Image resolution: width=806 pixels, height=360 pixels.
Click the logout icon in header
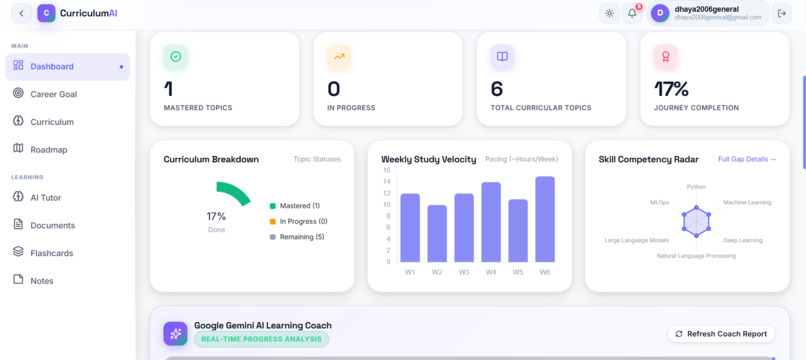(782, 13)
